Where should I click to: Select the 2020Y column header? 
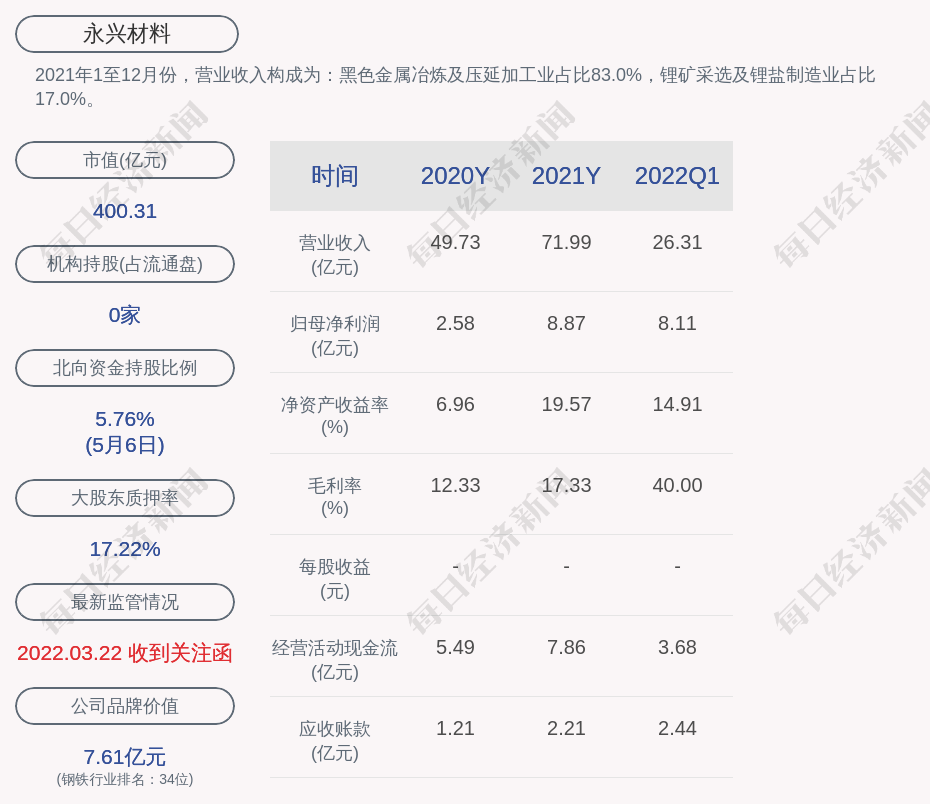point(455,176)
